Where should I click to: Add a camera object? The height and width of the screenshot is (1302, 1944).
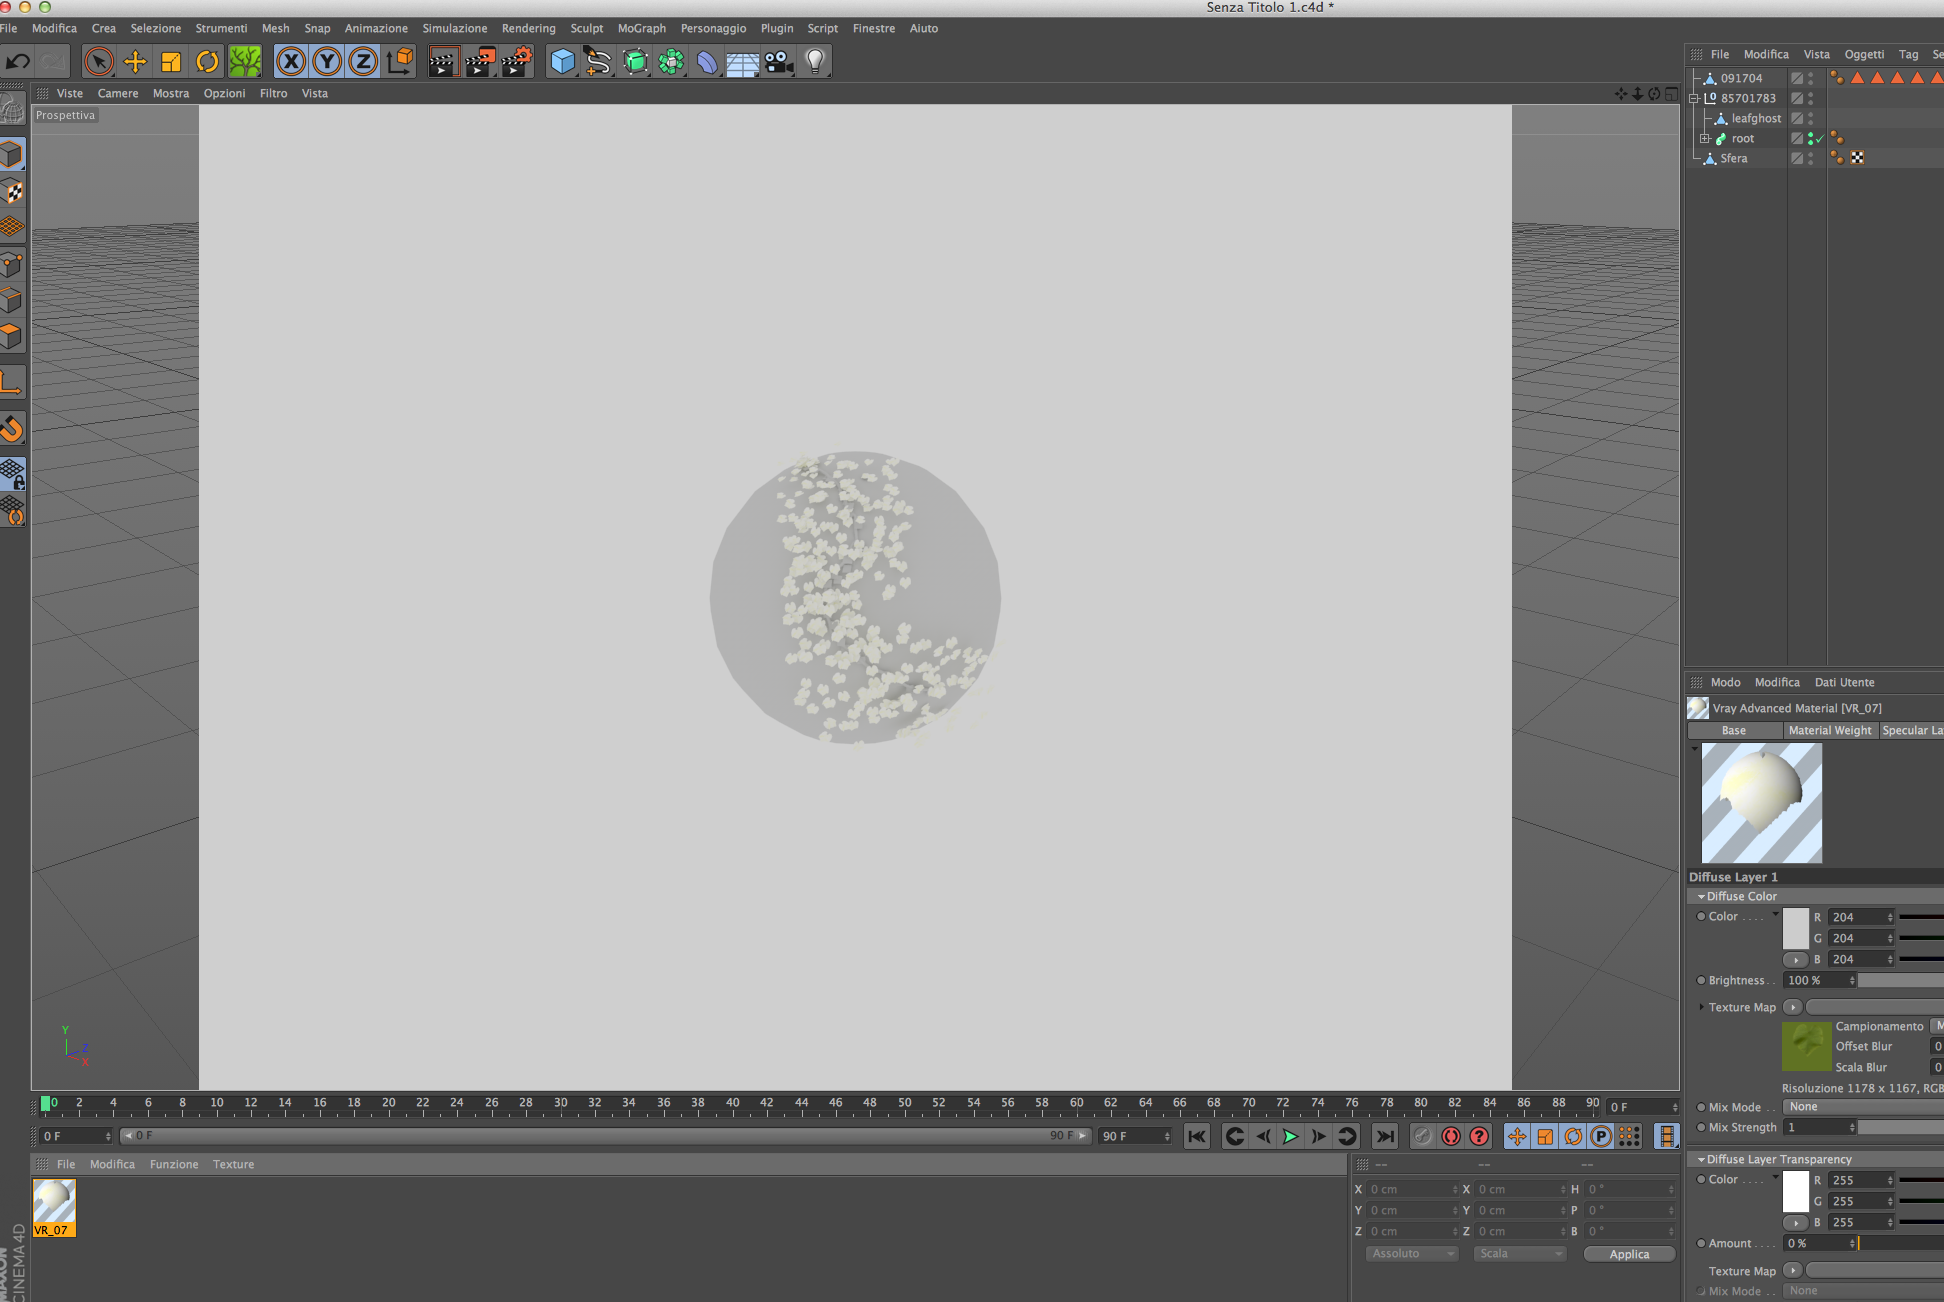[x=779, y=62]
